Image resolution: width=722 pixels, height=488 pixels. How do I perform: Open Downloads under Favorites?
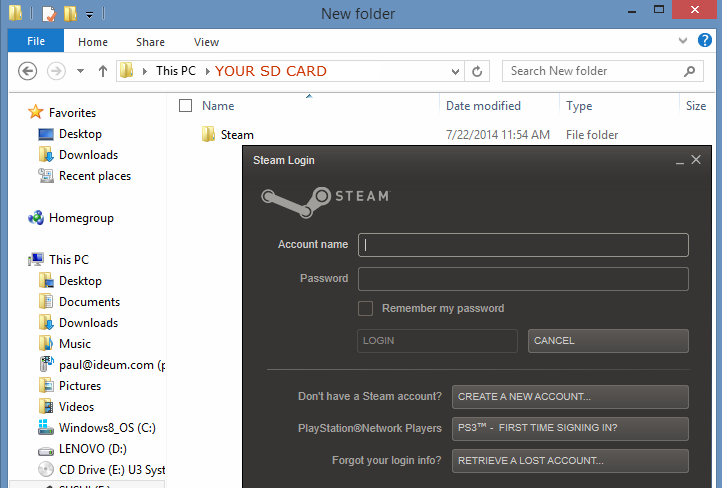pyautogui.click(x=78, y=155)
